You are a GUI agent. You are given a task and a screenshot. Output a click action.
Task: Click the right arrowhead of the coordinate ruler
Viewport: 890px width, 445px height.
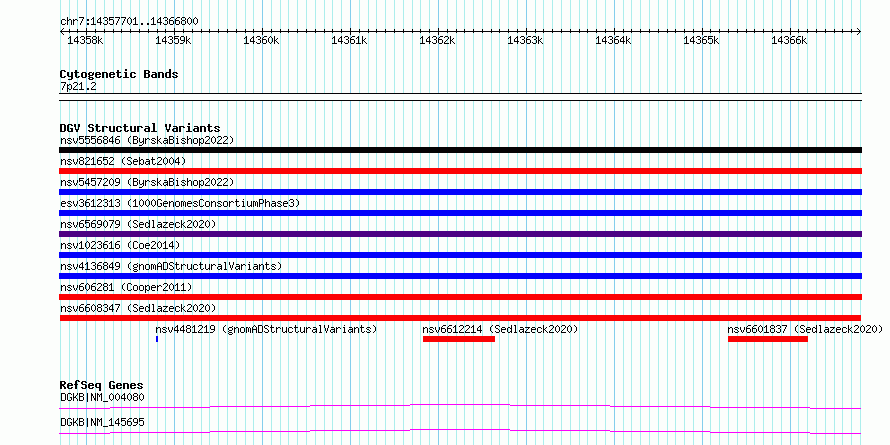click(859, 31)
